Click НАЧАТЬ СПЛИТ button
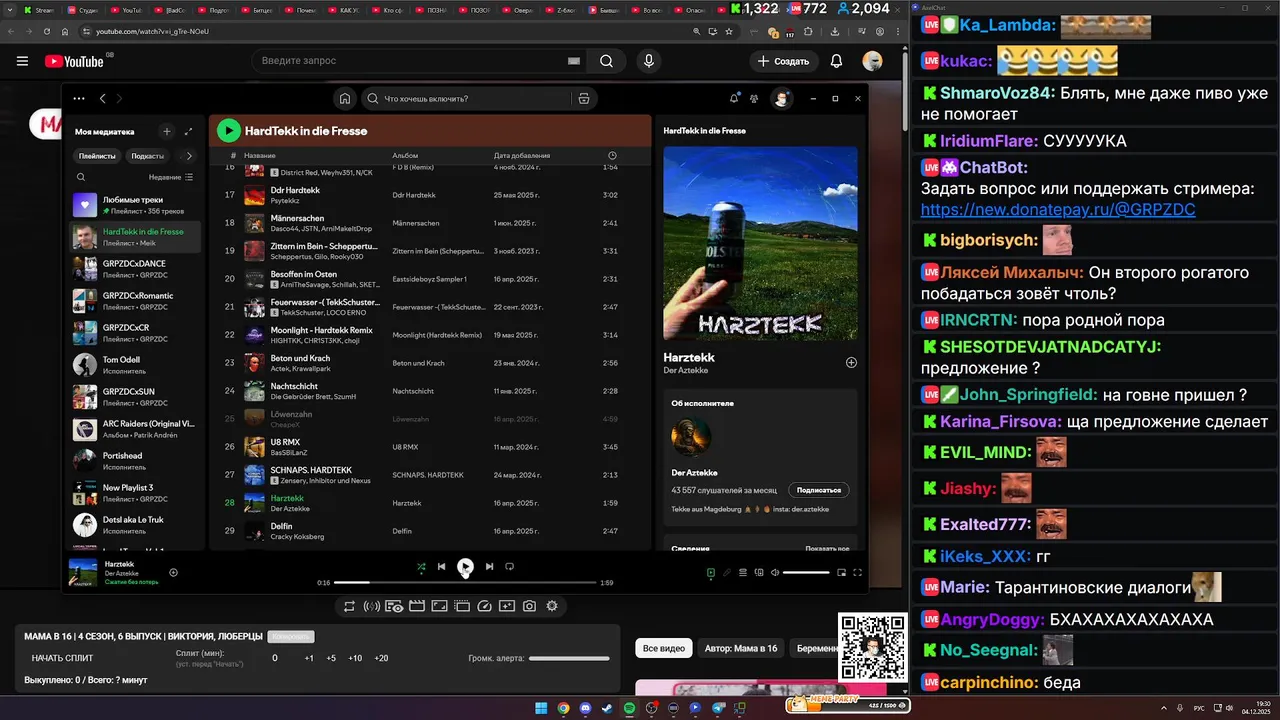The width and height of the screenshot is (1280, 720). point(62,658)
